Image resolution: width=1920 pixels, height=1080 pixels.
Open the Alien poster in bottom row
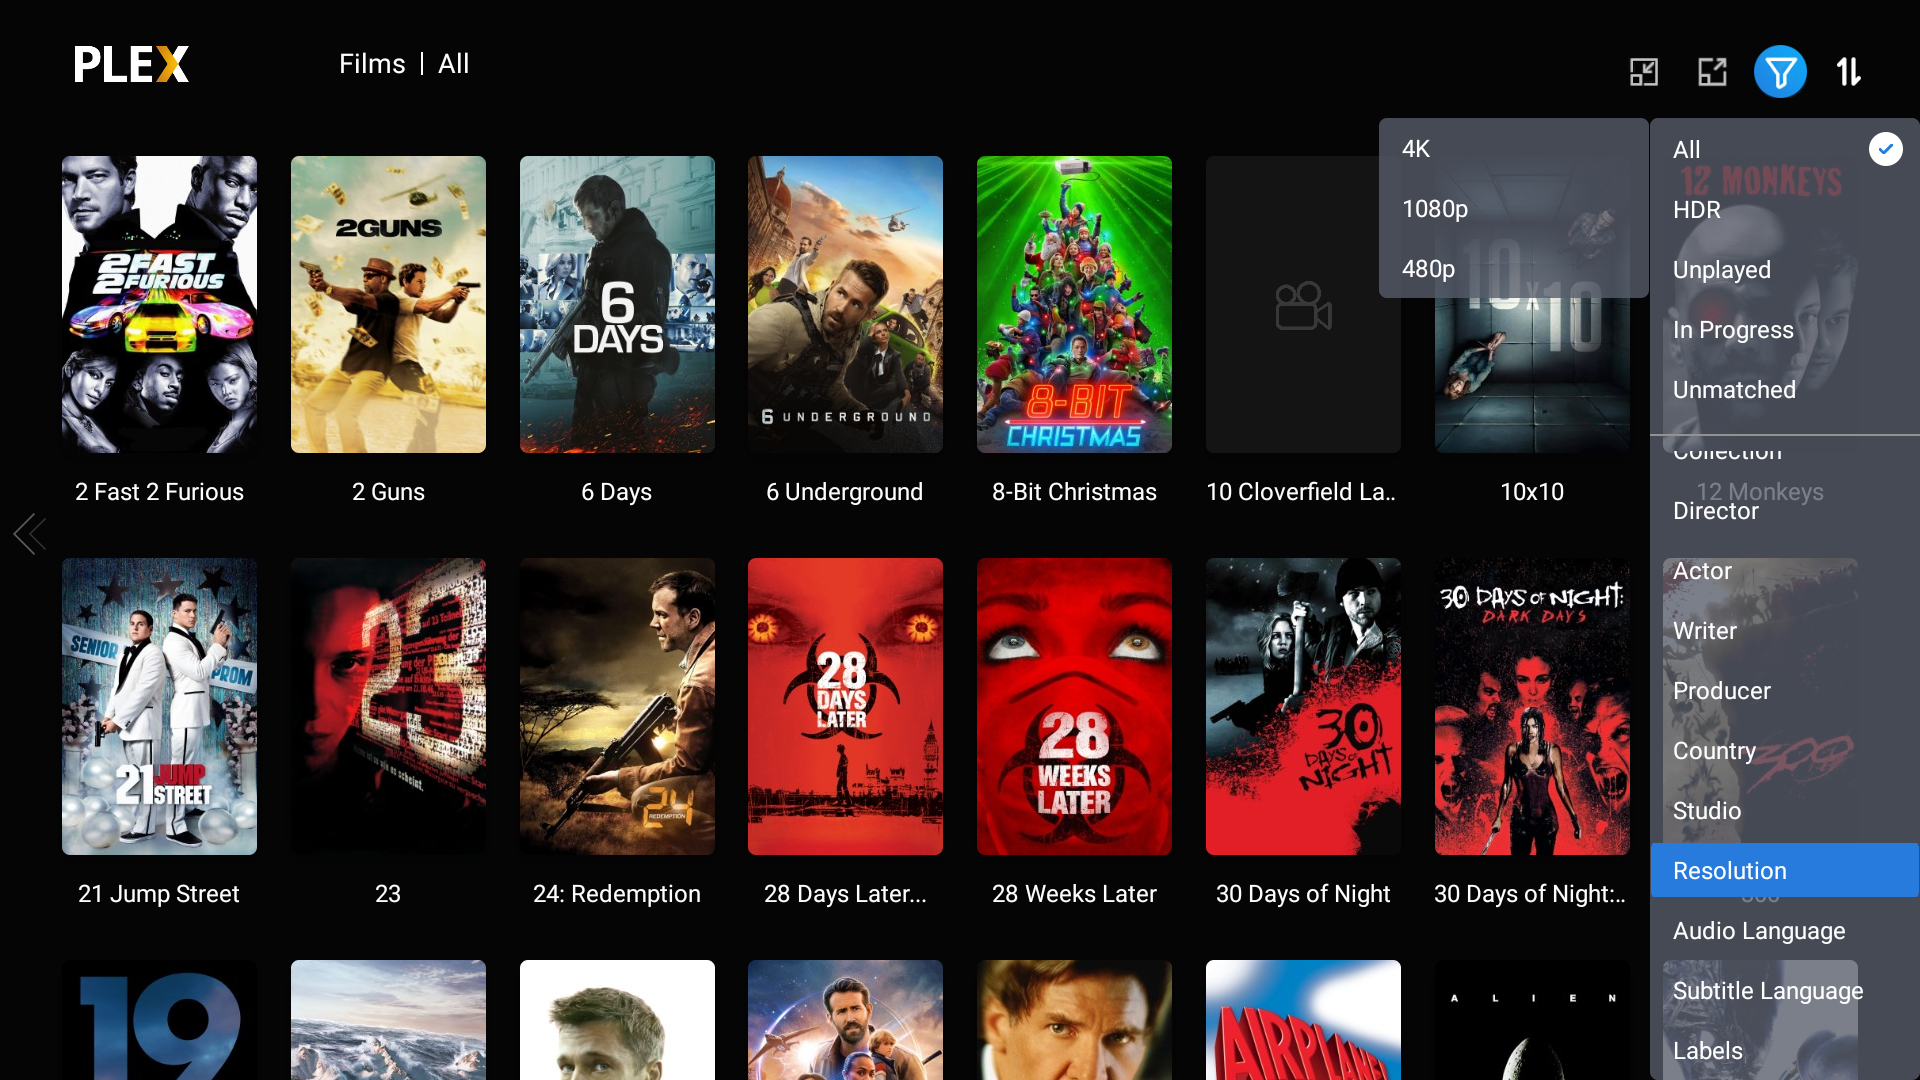pos(1532,1020)
